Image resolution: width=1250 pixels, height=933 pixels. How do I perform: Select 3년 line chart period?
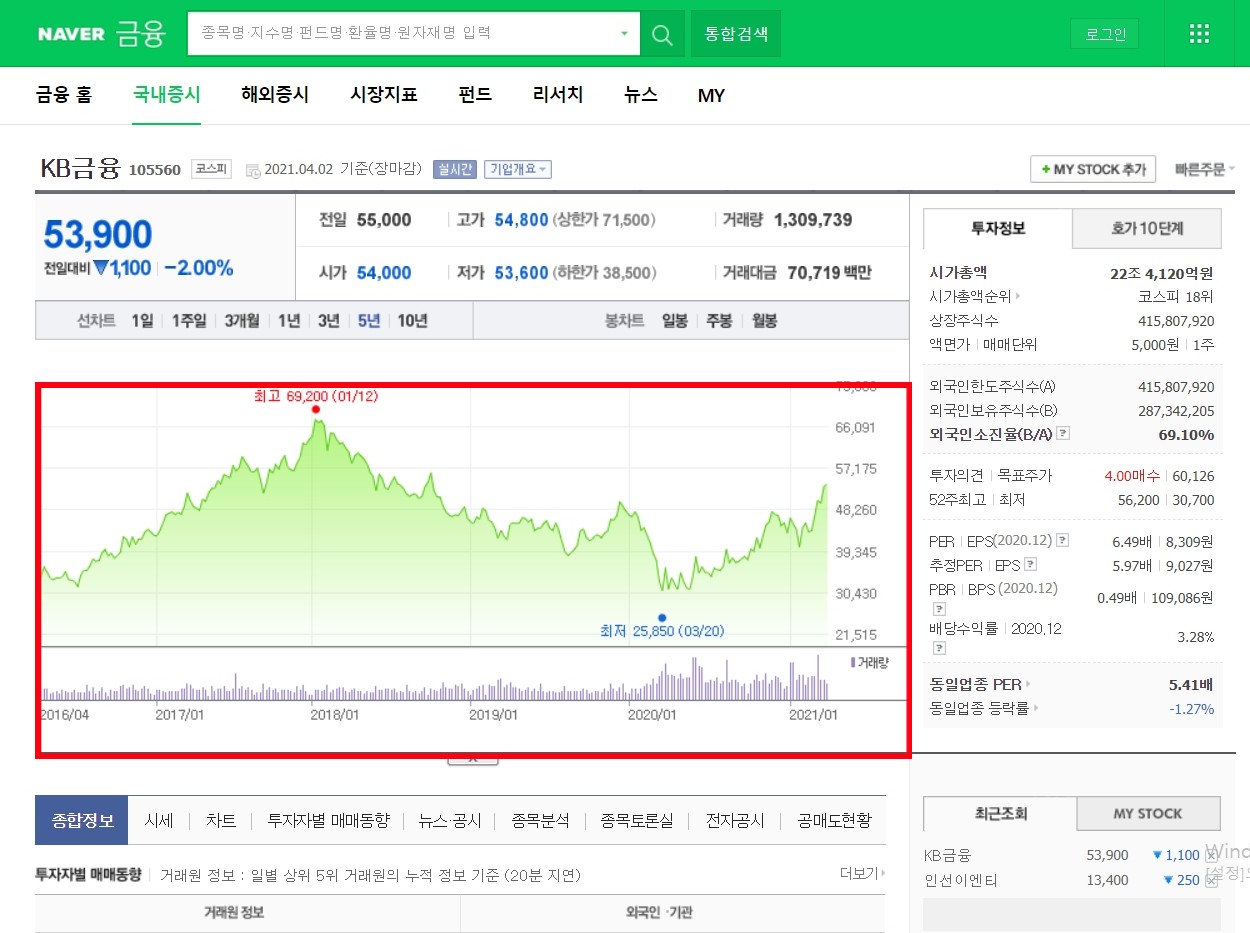tap(329, 321)
